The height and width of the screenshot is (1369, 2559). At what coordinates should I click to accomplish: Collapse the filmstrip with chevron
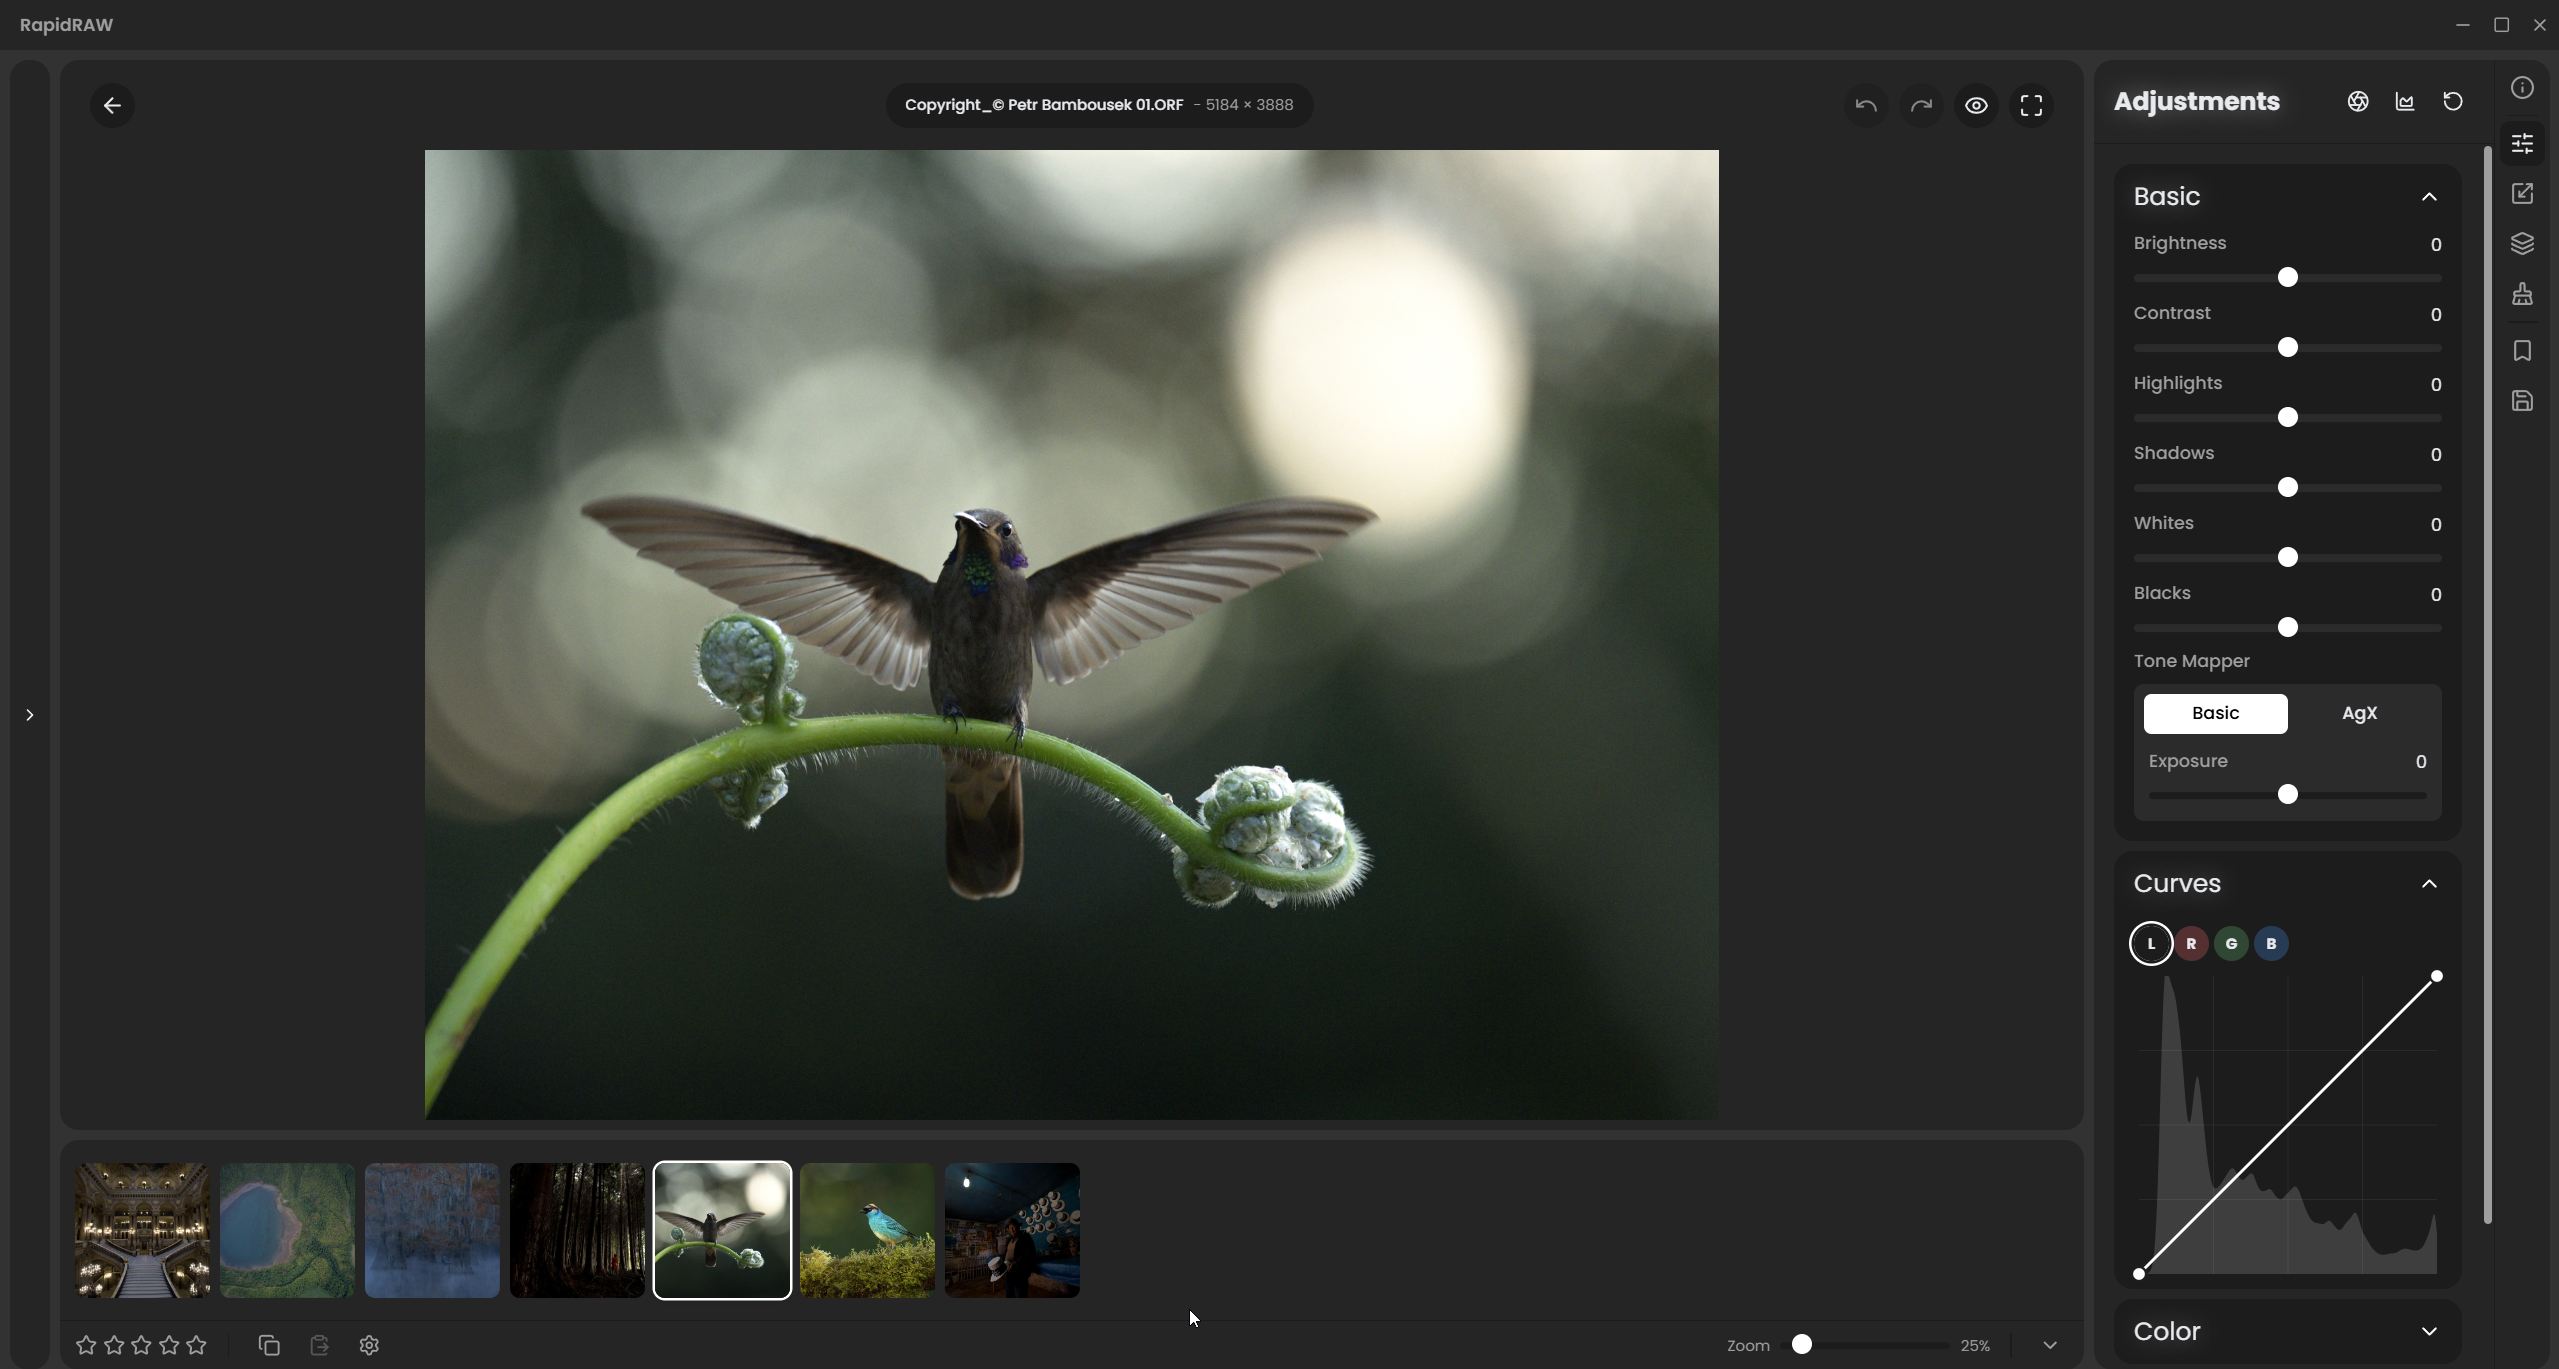pos(2049,1345)
